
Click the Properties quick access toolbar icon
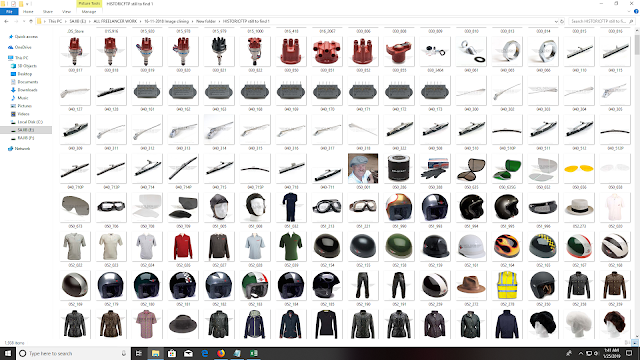[13, 4]
